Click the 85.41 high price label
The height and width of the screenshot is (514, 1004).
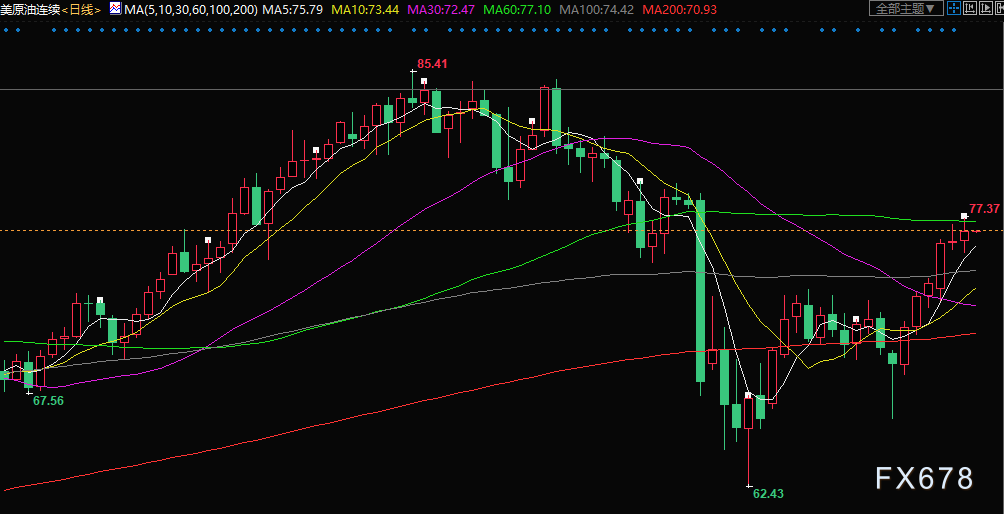tap(432, 63)
